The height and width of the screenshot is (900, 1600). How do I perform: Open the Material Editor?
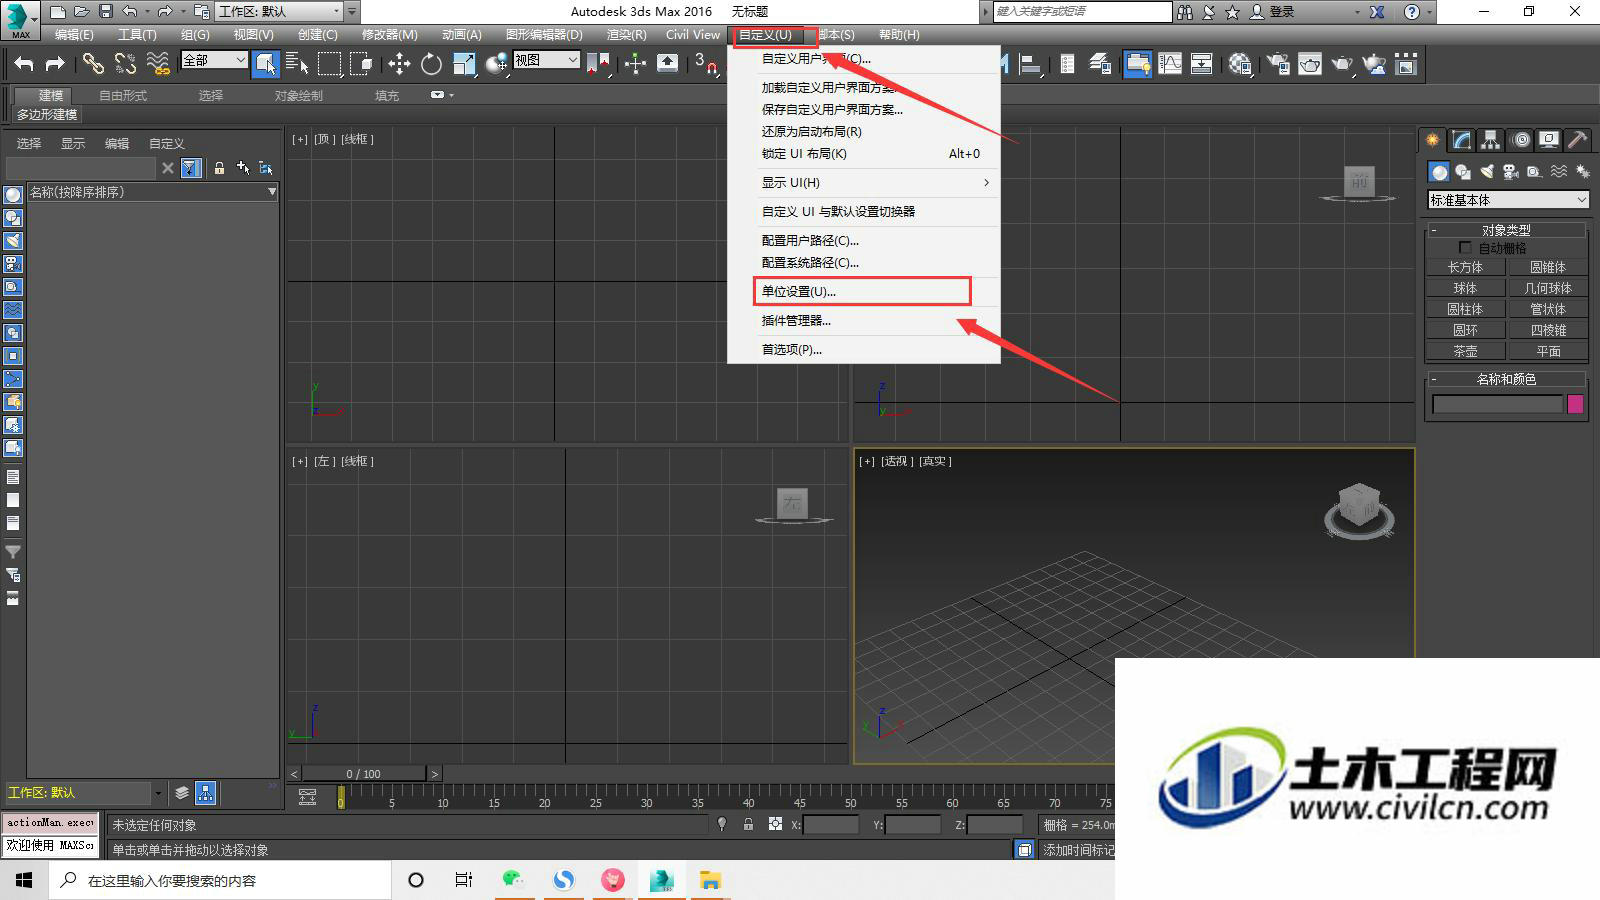[1240, 64]
